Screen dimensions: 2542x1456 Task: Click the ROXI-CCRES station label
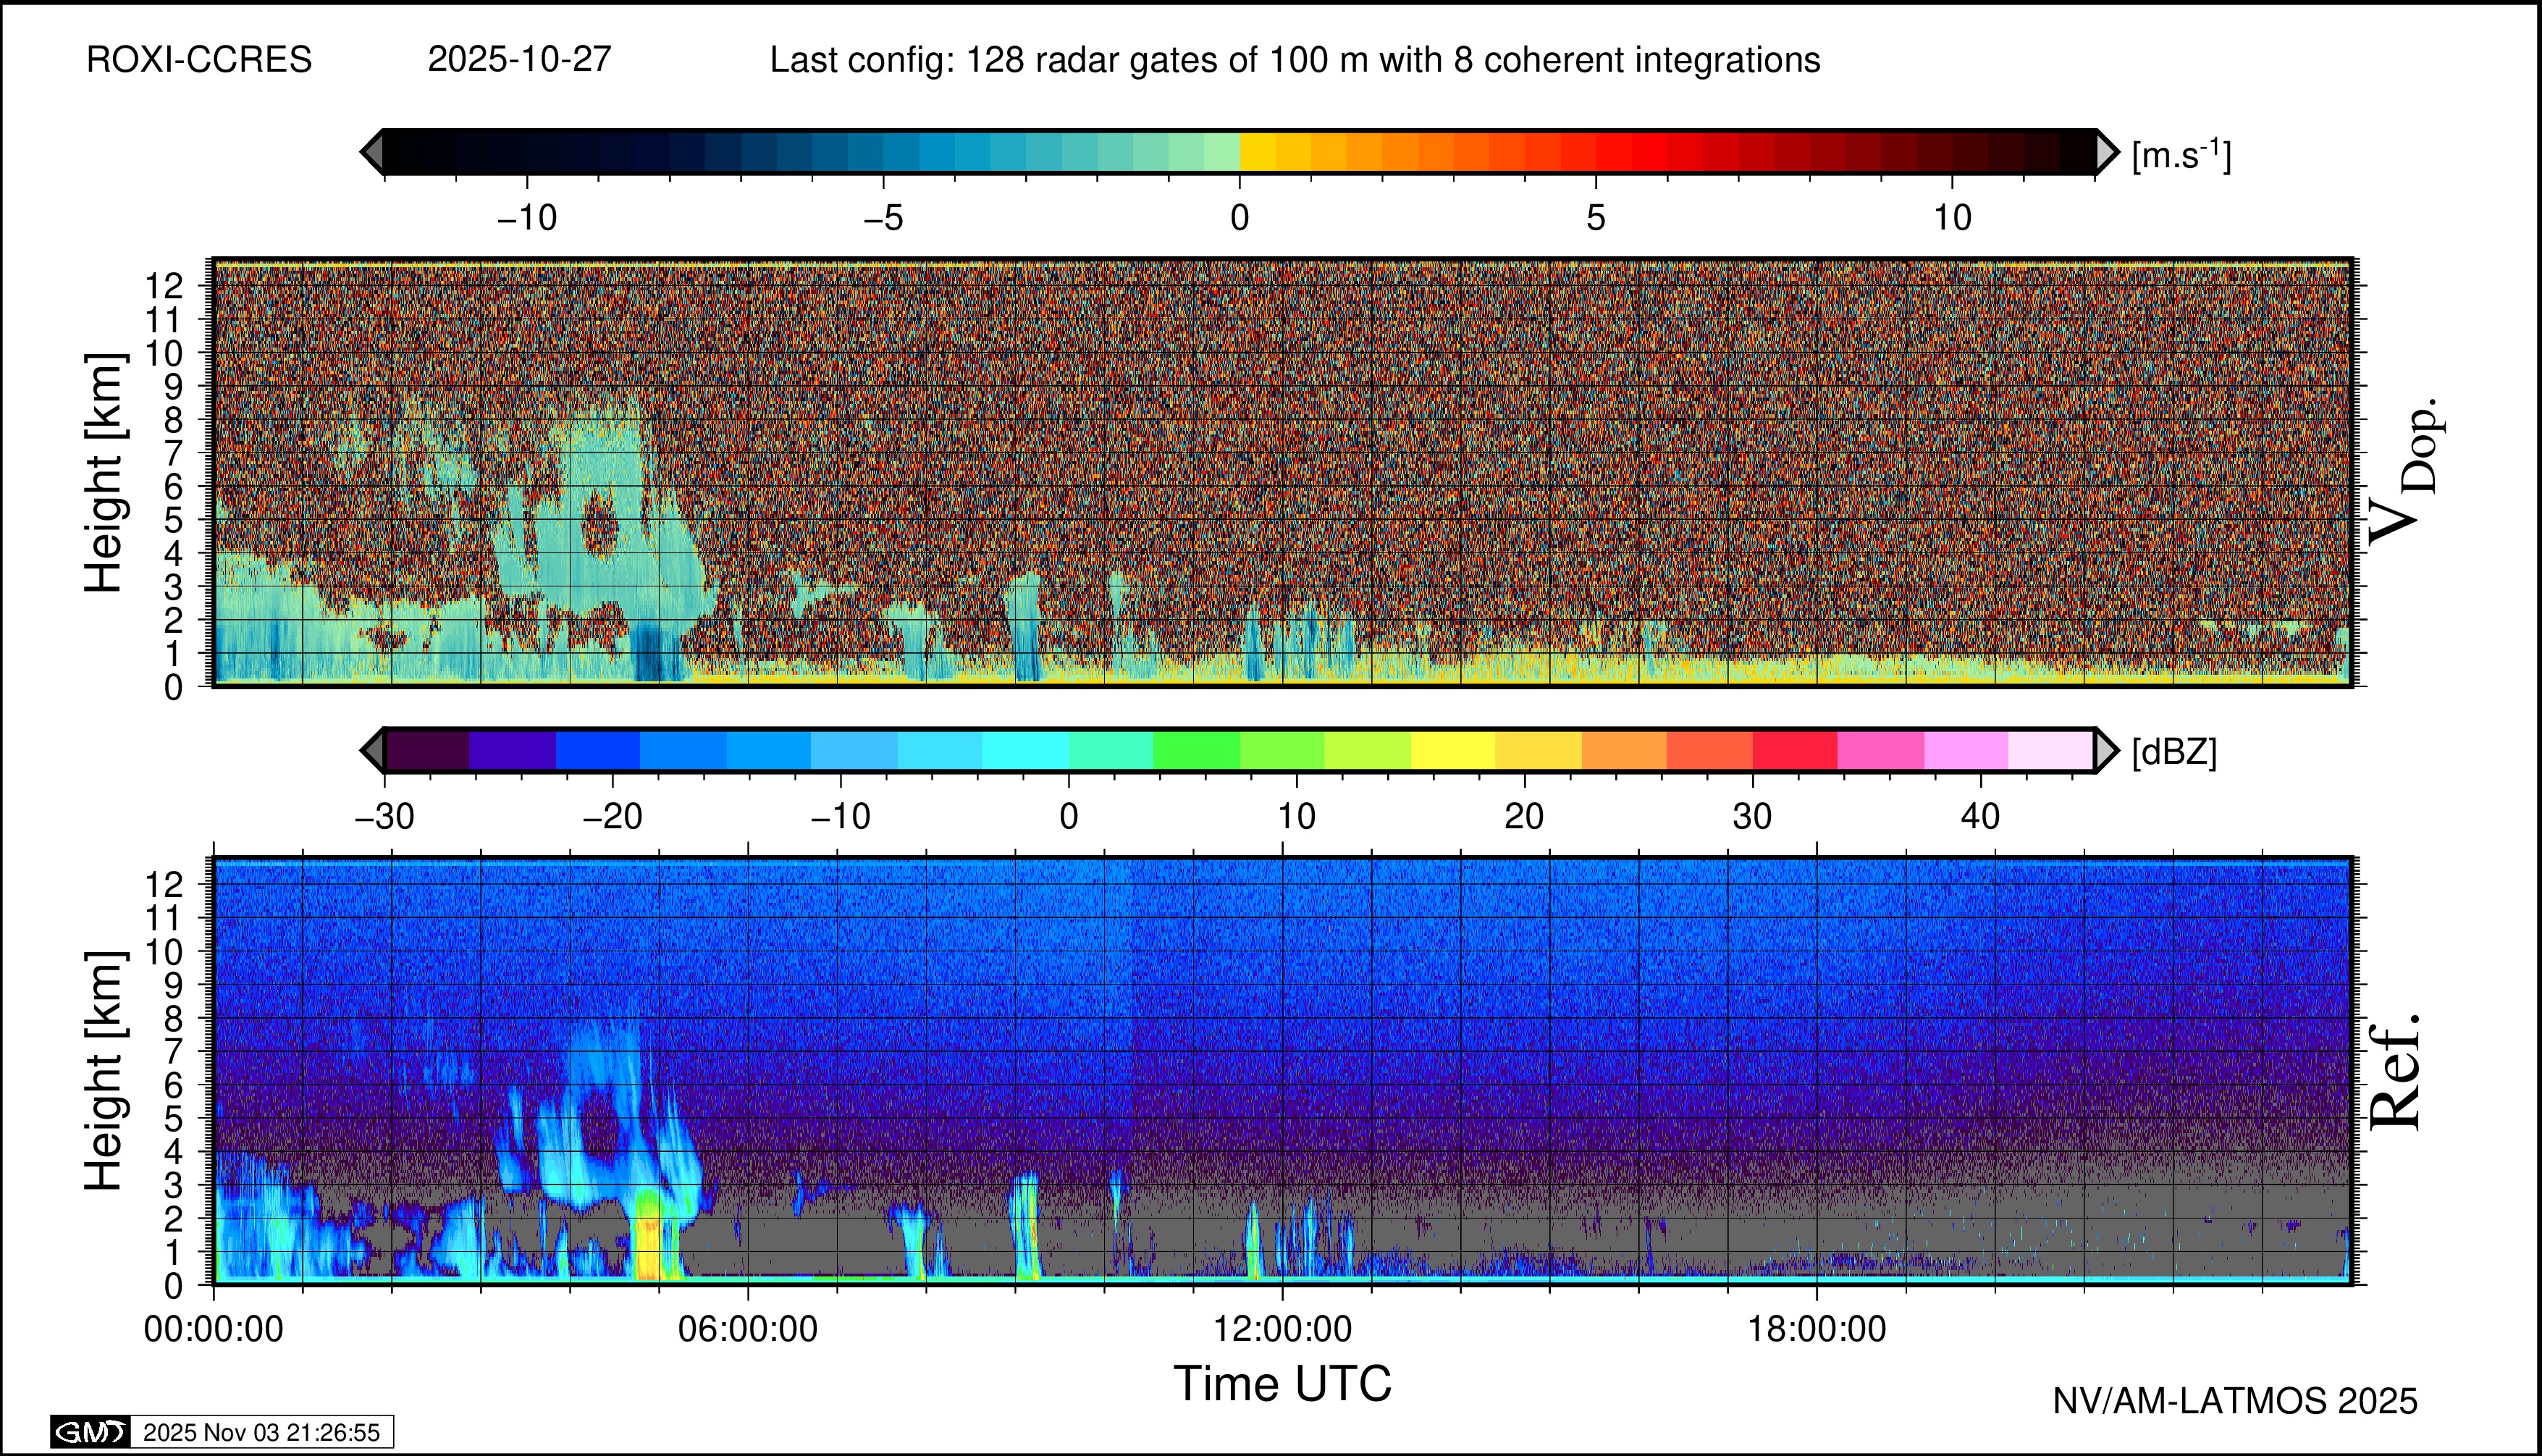click(x=199, y=60)
